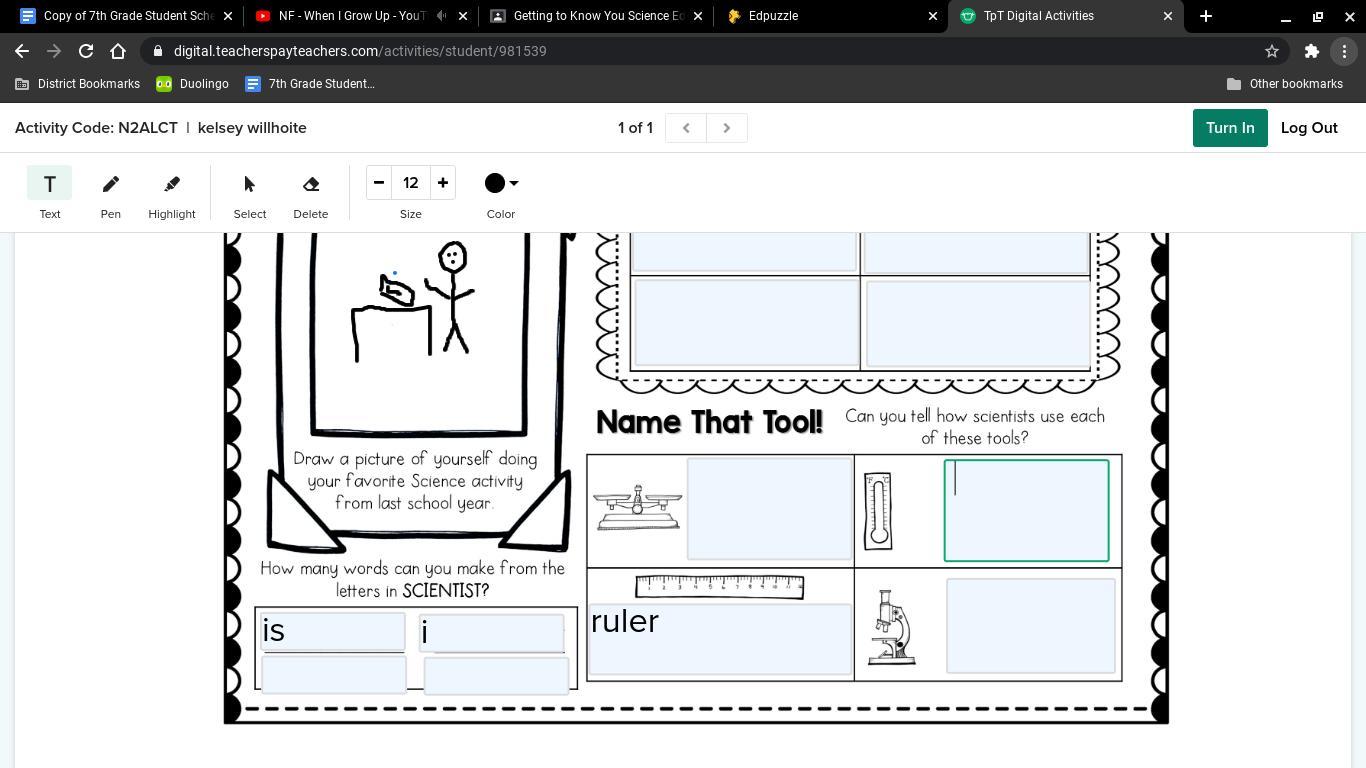Go to the previous activity page
Screen dimensions: 1366x768
tap(686, 128)
